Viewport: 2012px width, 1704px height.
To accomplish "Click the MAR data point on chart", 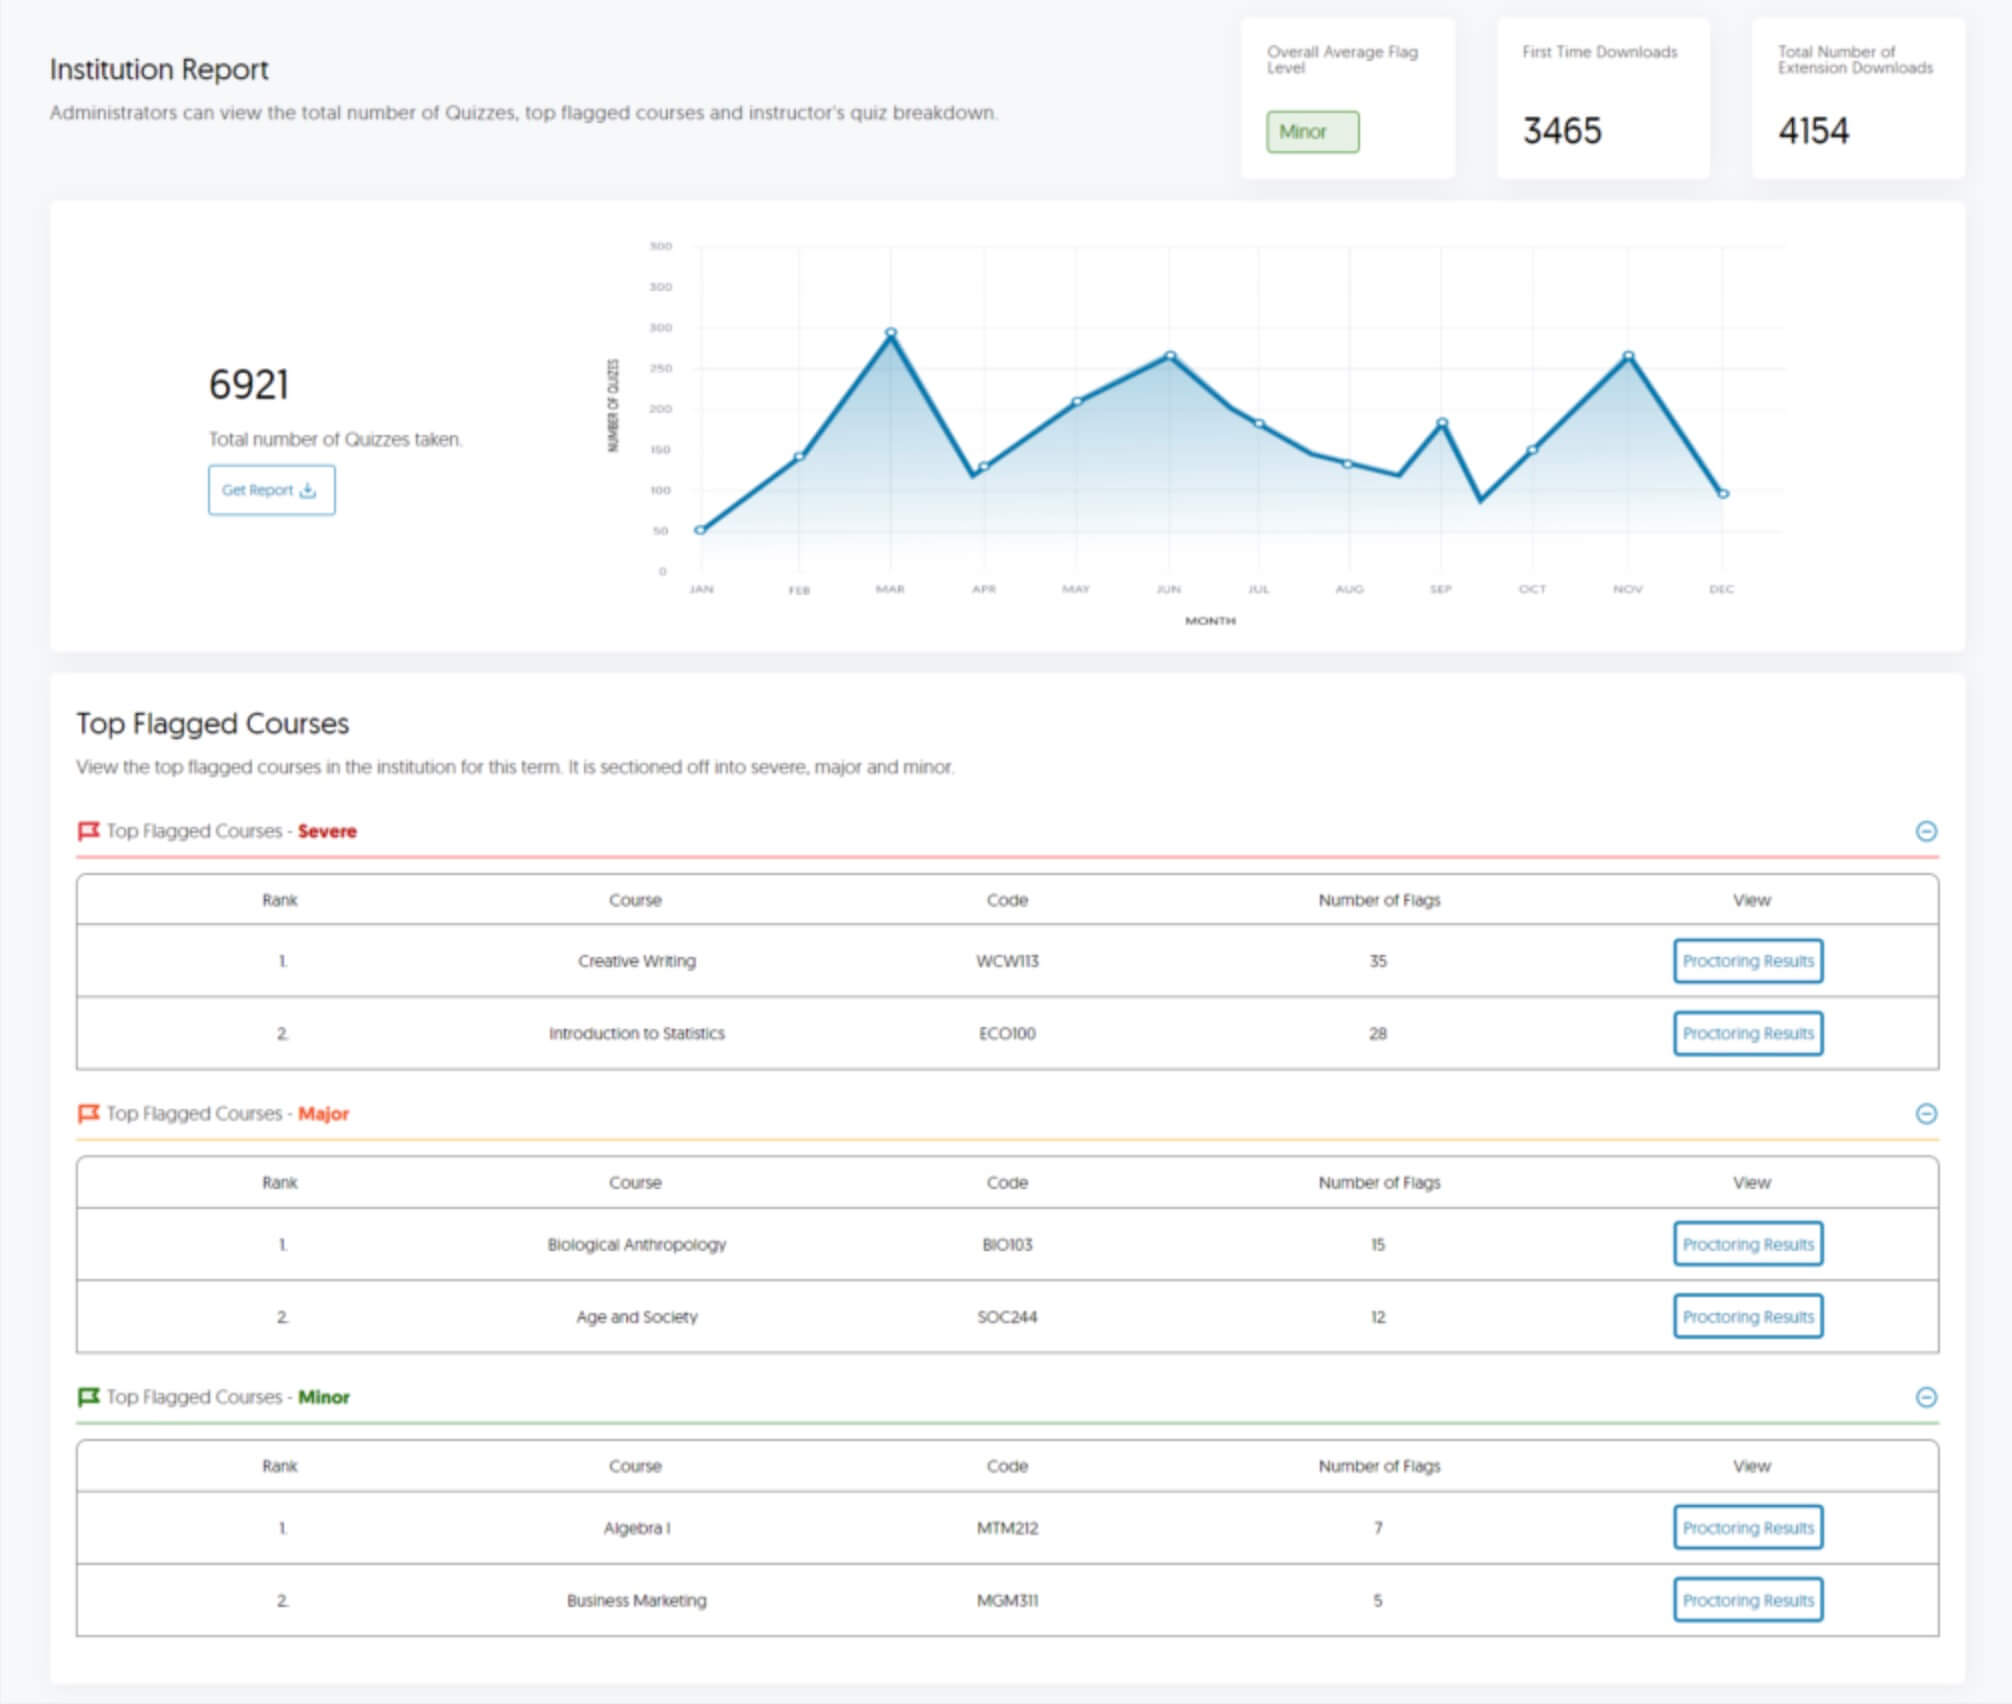I will 891,332.
